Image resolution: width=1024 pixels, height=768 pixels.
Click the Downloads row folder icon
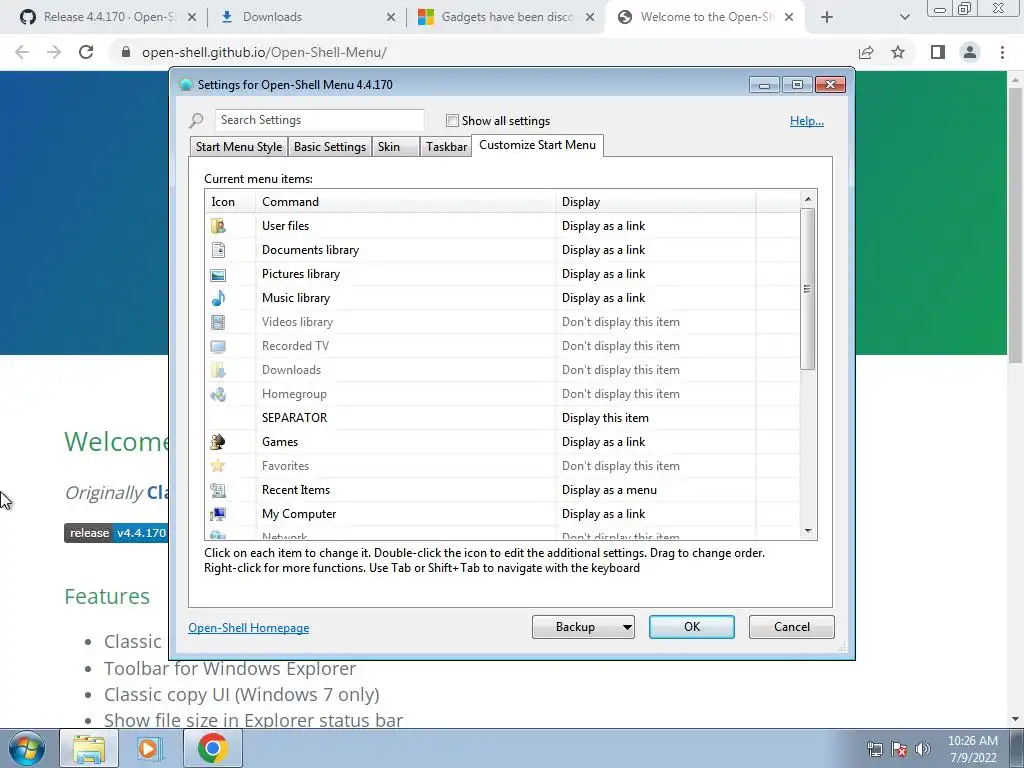pyautogui.click(x=218, y=370)
